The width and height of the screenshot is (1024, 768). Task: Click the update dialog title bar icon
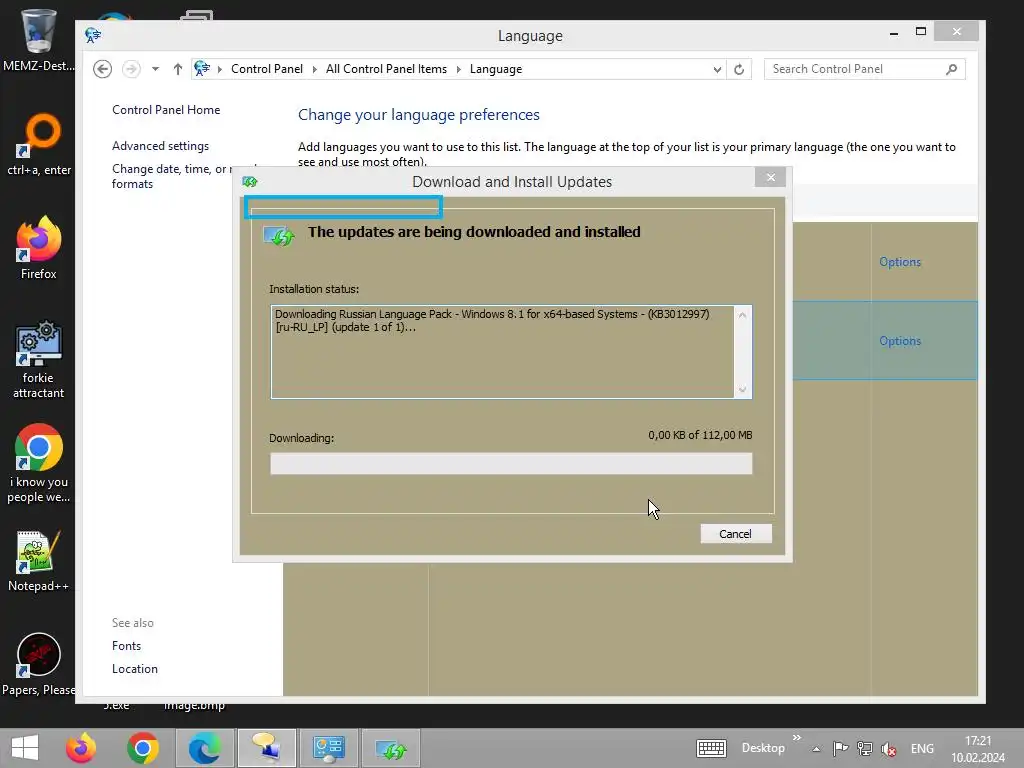pos(249,182)
